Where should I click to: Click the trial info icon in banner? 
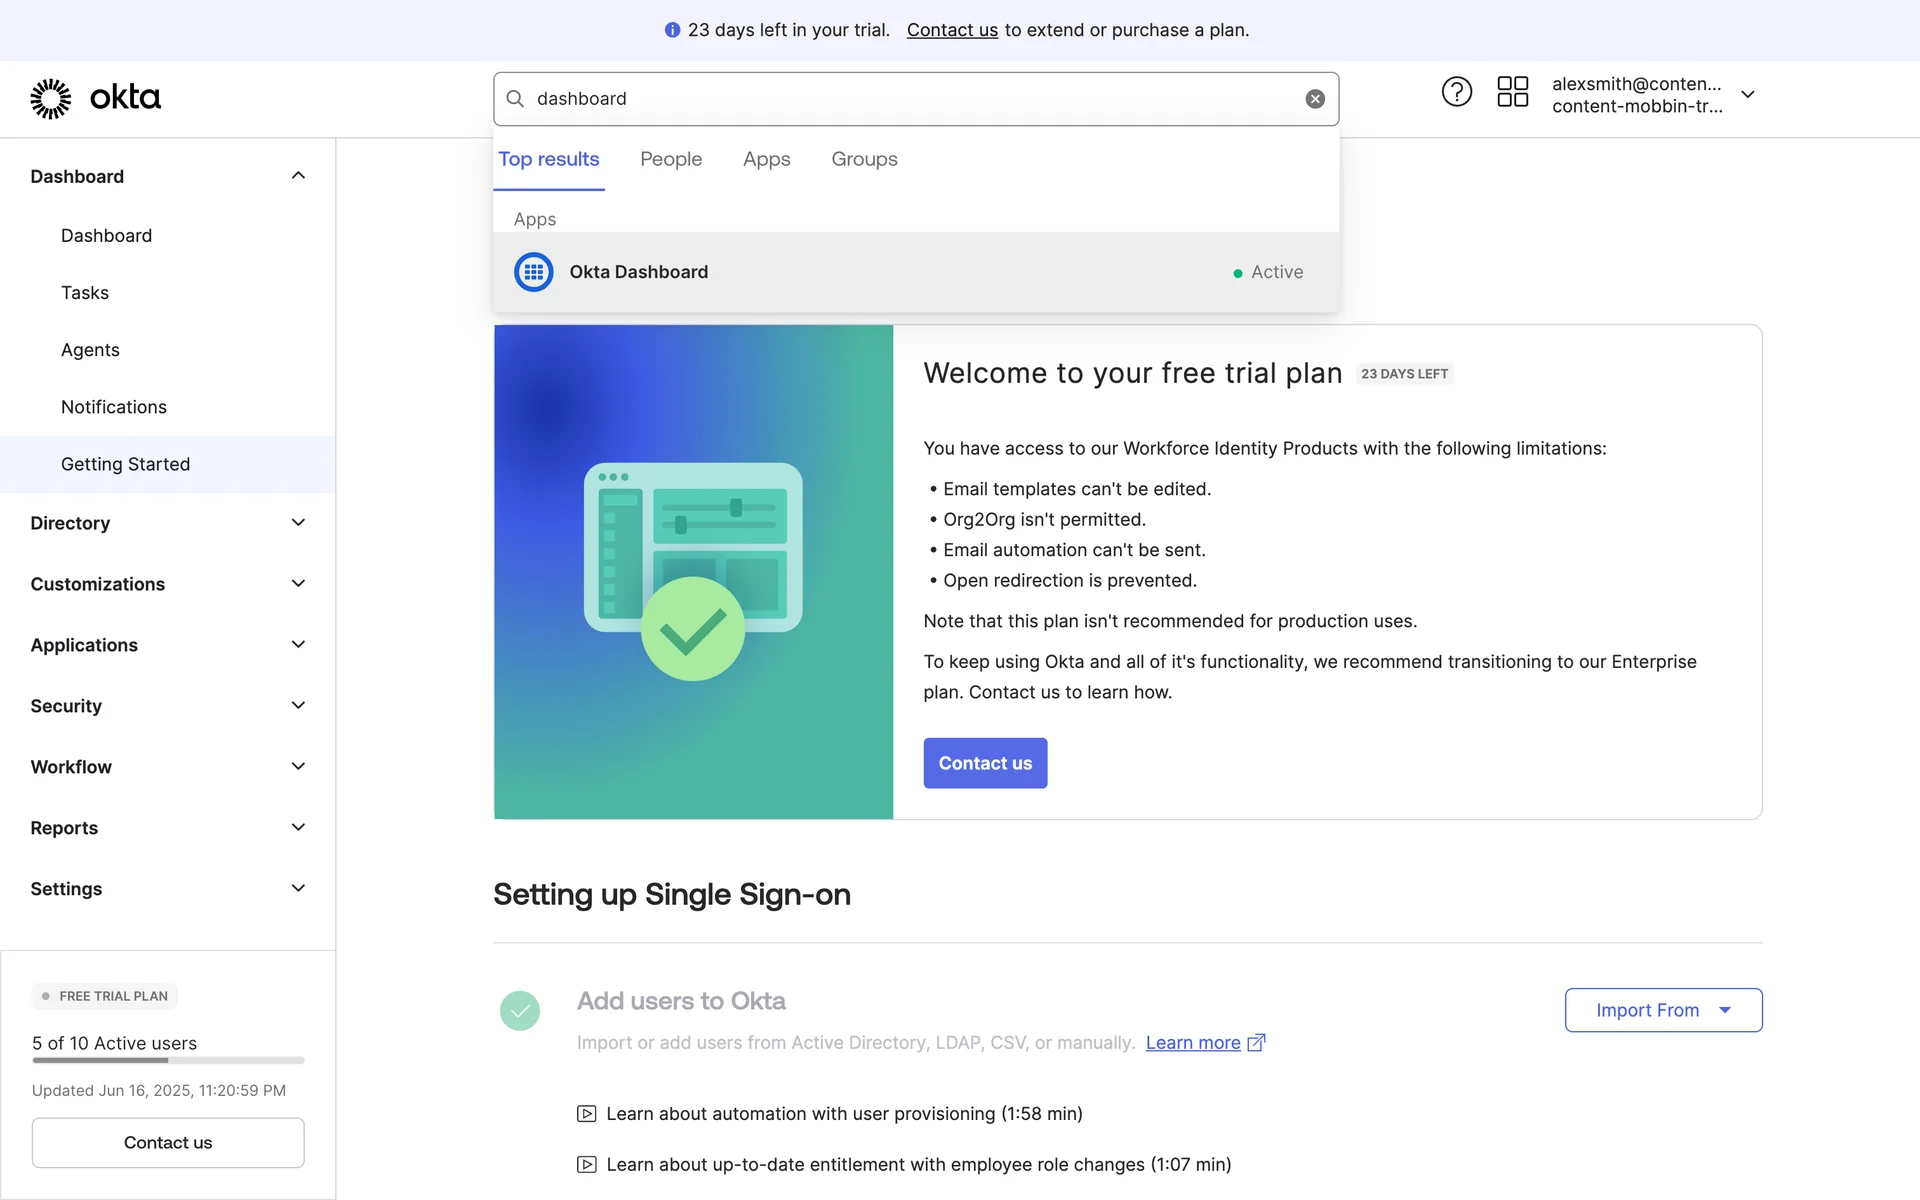click(672, 31)
